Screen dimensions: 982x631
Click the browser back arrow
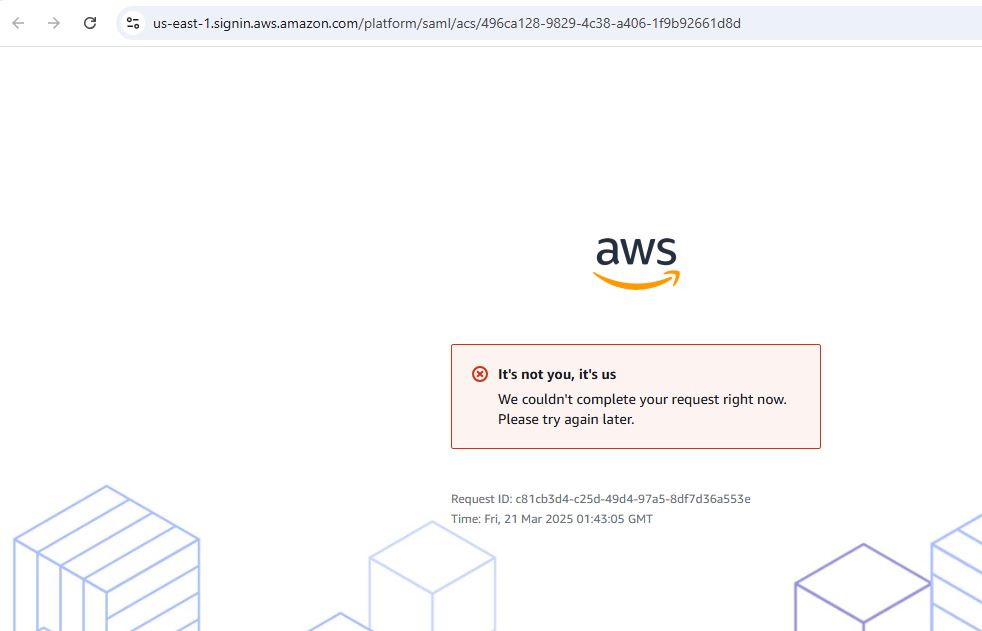(x=18, y=23)
